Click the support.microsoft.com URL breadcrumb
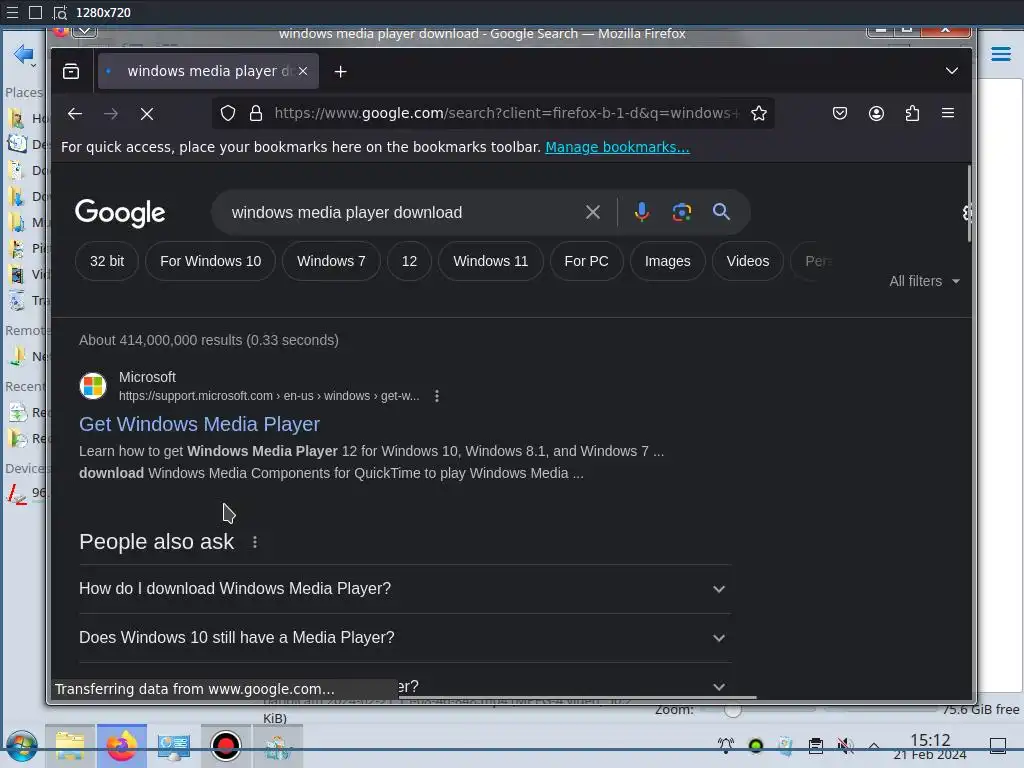 coord(268,396)
